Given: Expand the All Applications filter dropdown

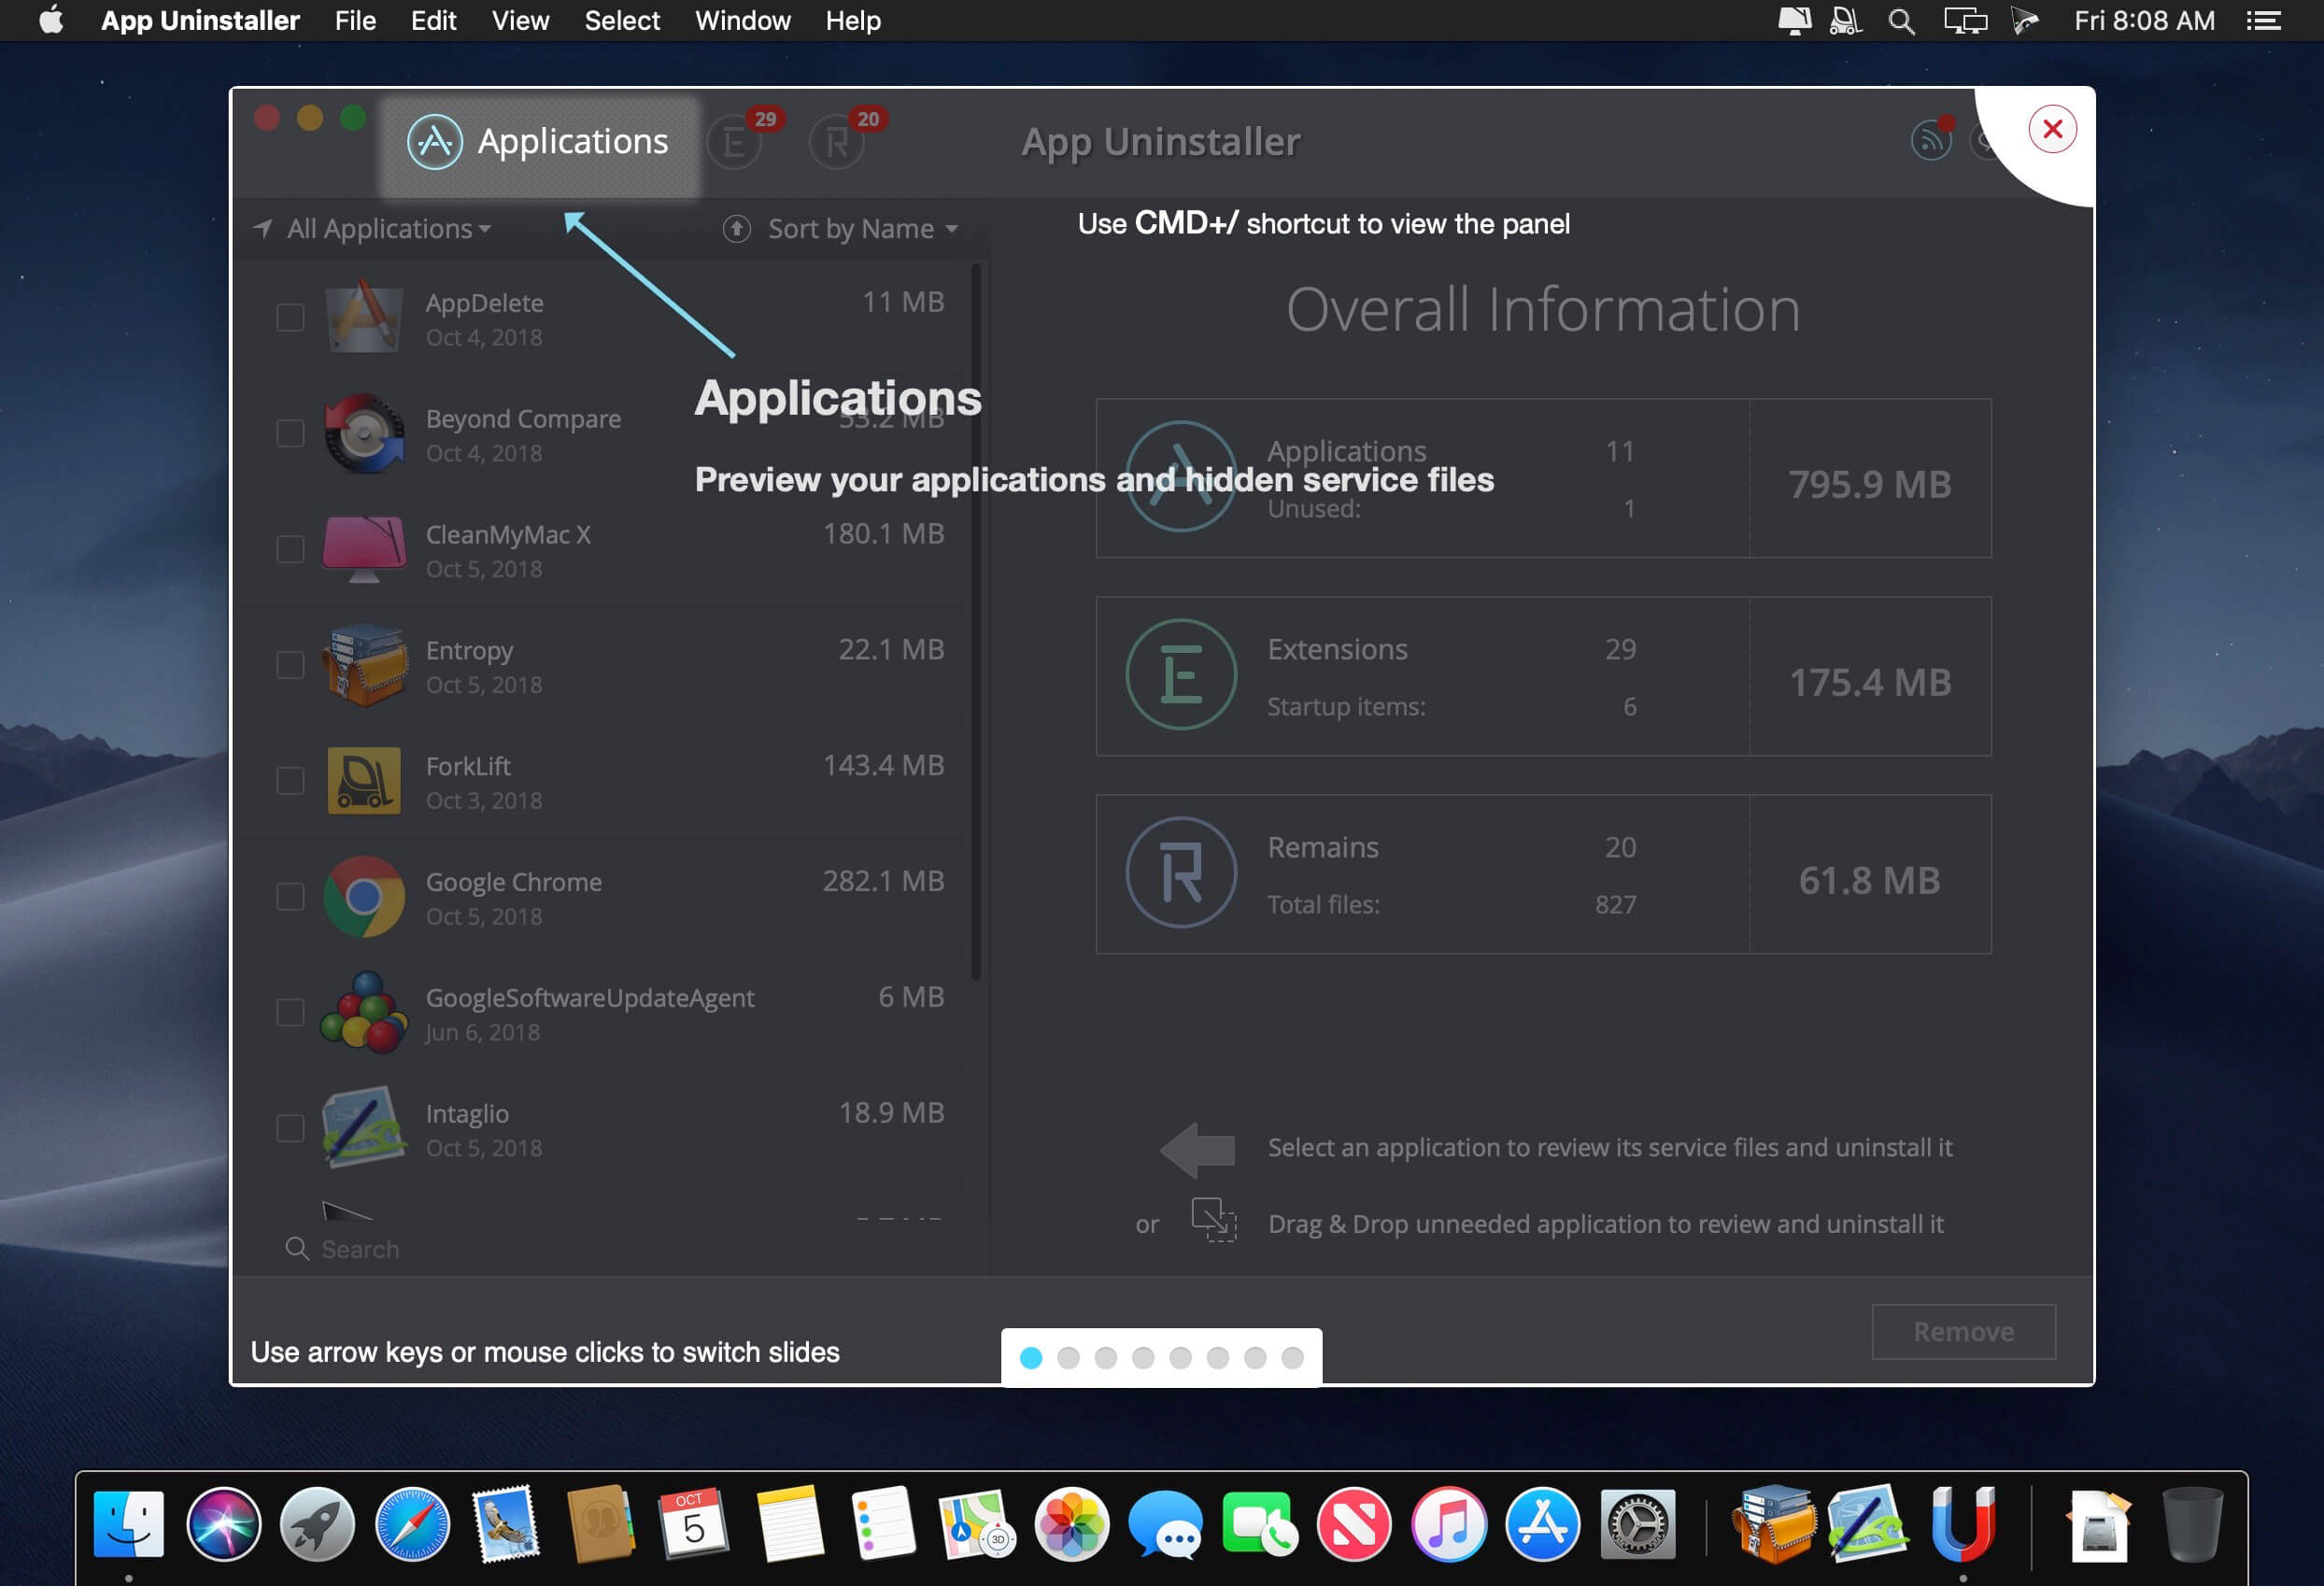Looking at the screenshot, I should 372,229.
